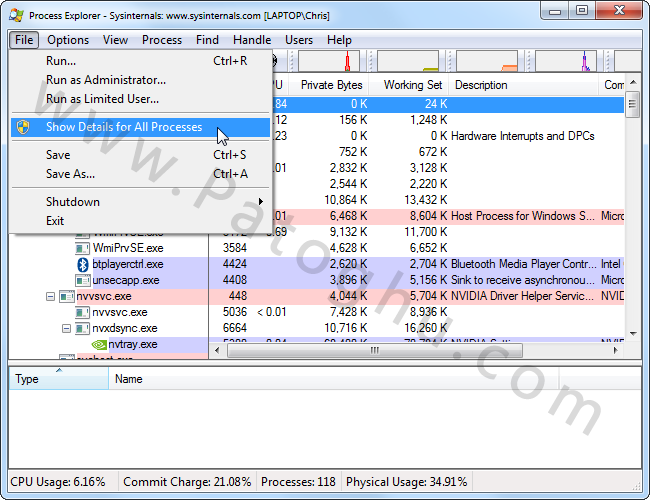
Task: Click the icon beside nvxdsync.exe
Action: pos(84,328)
